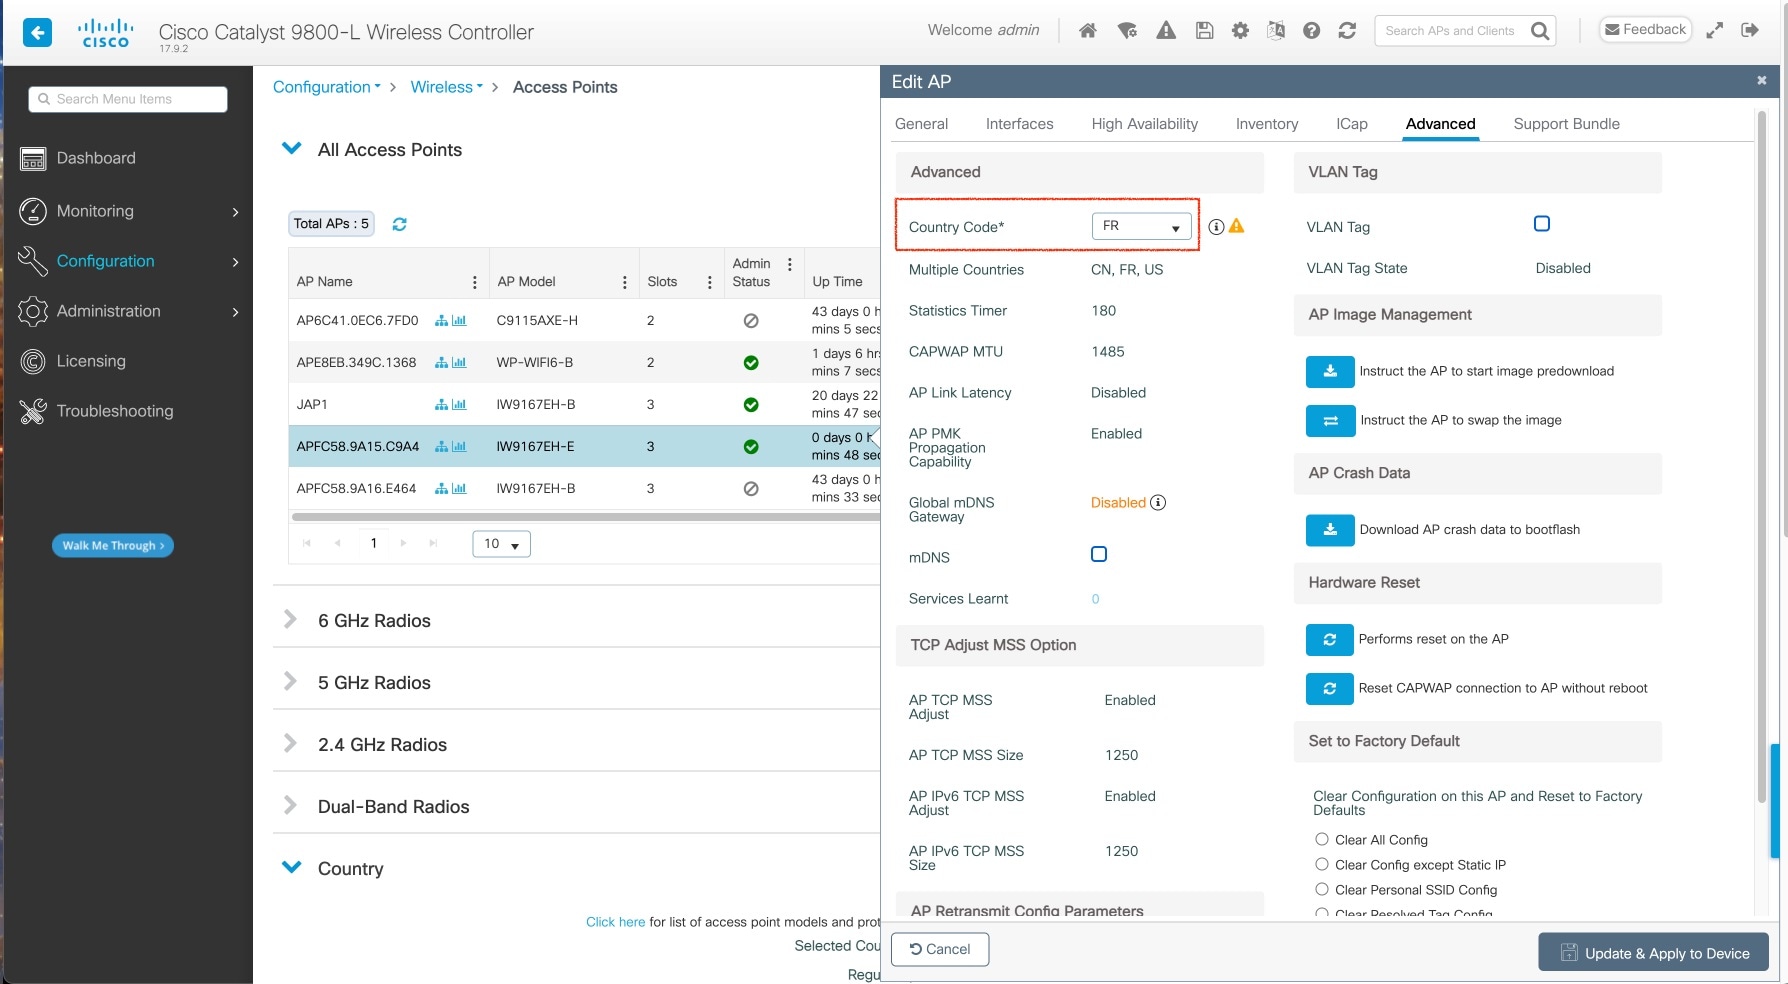Select Clear All Config radio button
The height and width of the screenshot is (984, 1788).
[x=1322, y=839]
